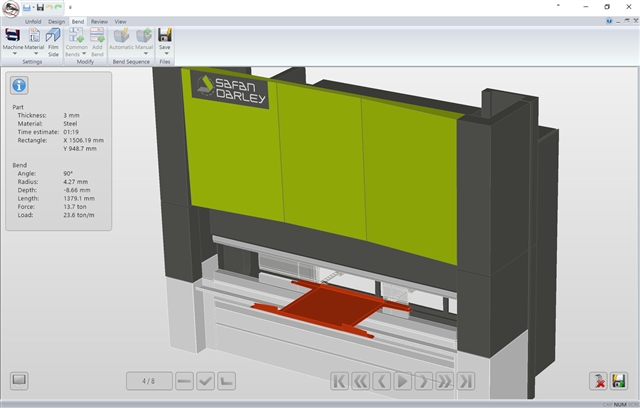The image size is (640, 408).
Task: Jump to the last bend step
Action: click(x=465, y=381)
